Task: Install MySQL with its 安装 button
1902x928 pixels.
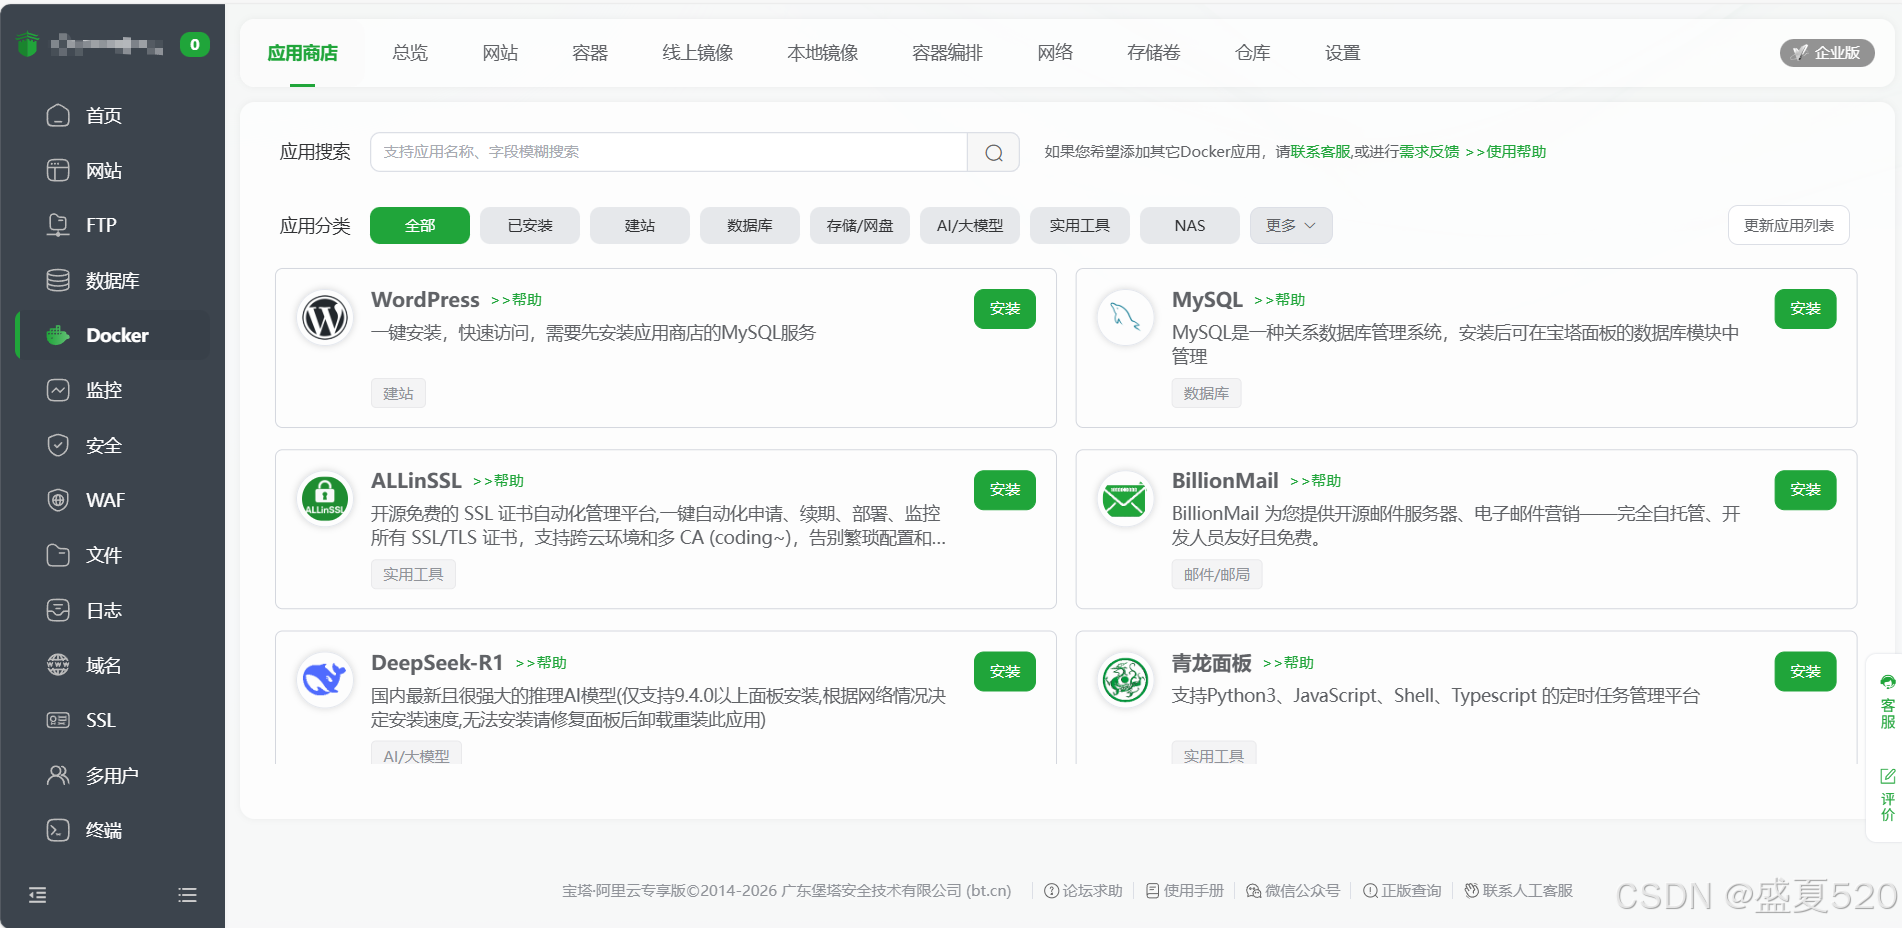Action: pos(1805,309)
